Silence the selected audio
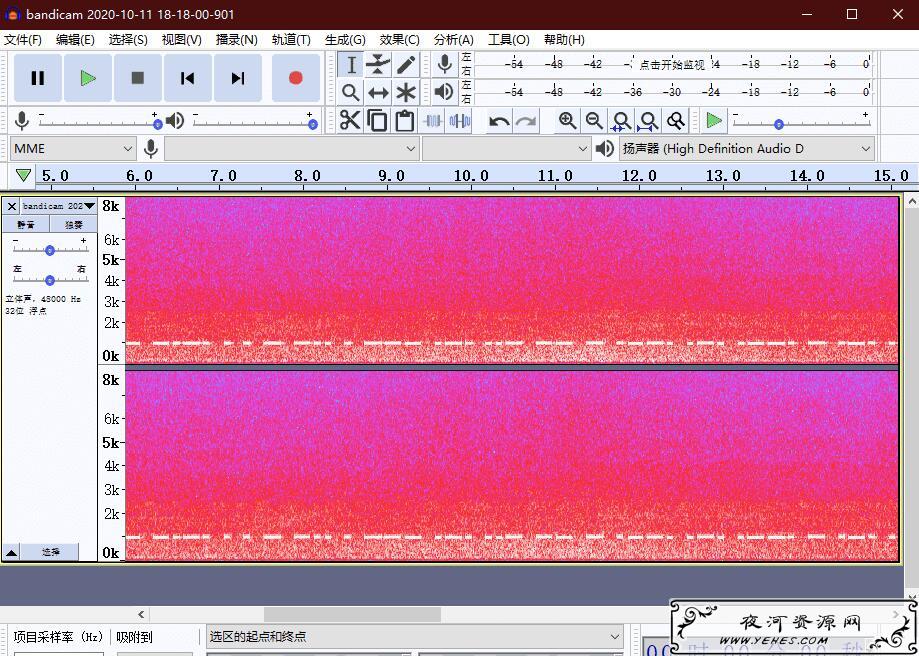The width and height of the screenshot is (919, 656). point(460,121)
